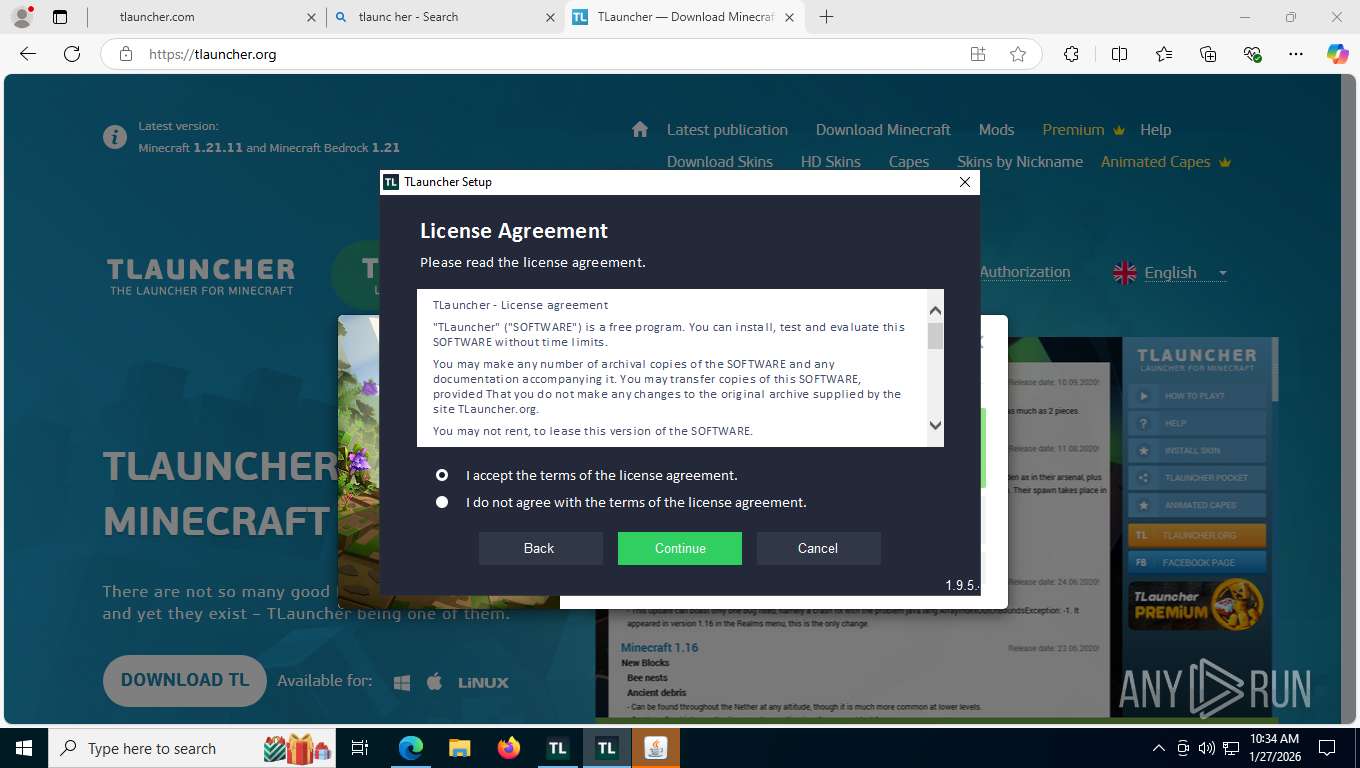Click the LINUX platform label
Viewport: 1360px width, 768px height.
pos(483,682)
